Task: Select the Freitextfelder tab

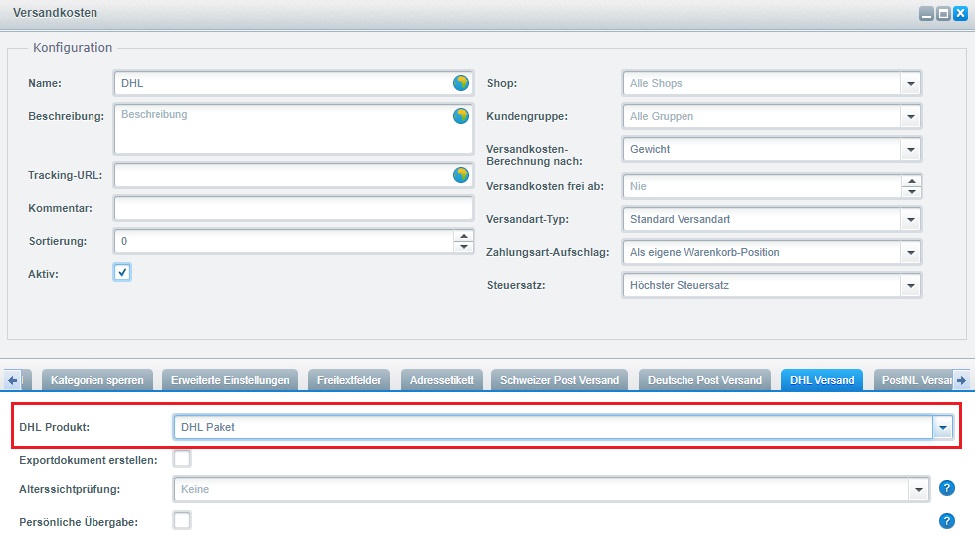Action: 349,380
